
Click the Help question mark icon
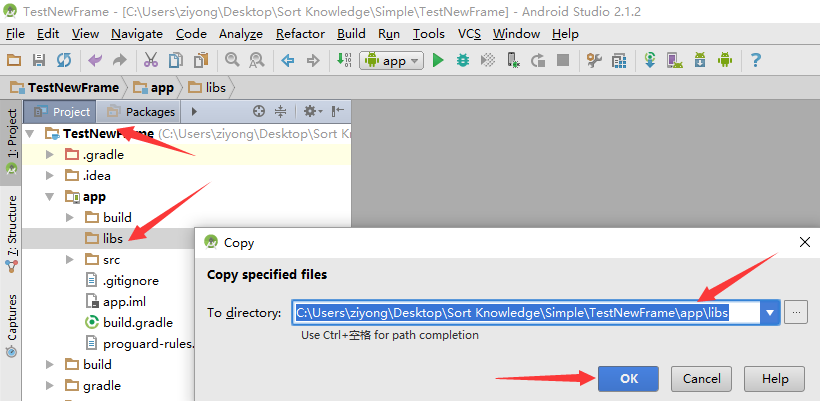click(755, 61)
